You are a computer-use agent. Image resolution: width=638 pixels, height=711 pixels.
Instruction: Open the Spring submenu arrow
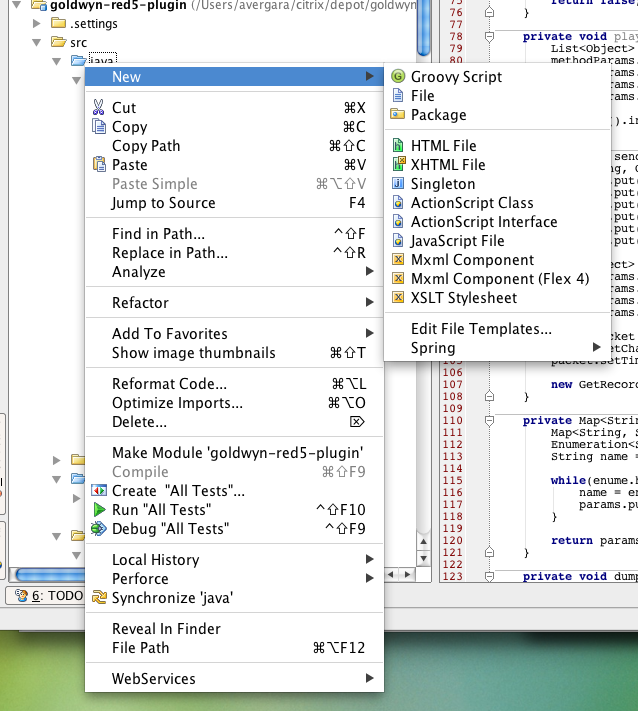coord(597,347)
